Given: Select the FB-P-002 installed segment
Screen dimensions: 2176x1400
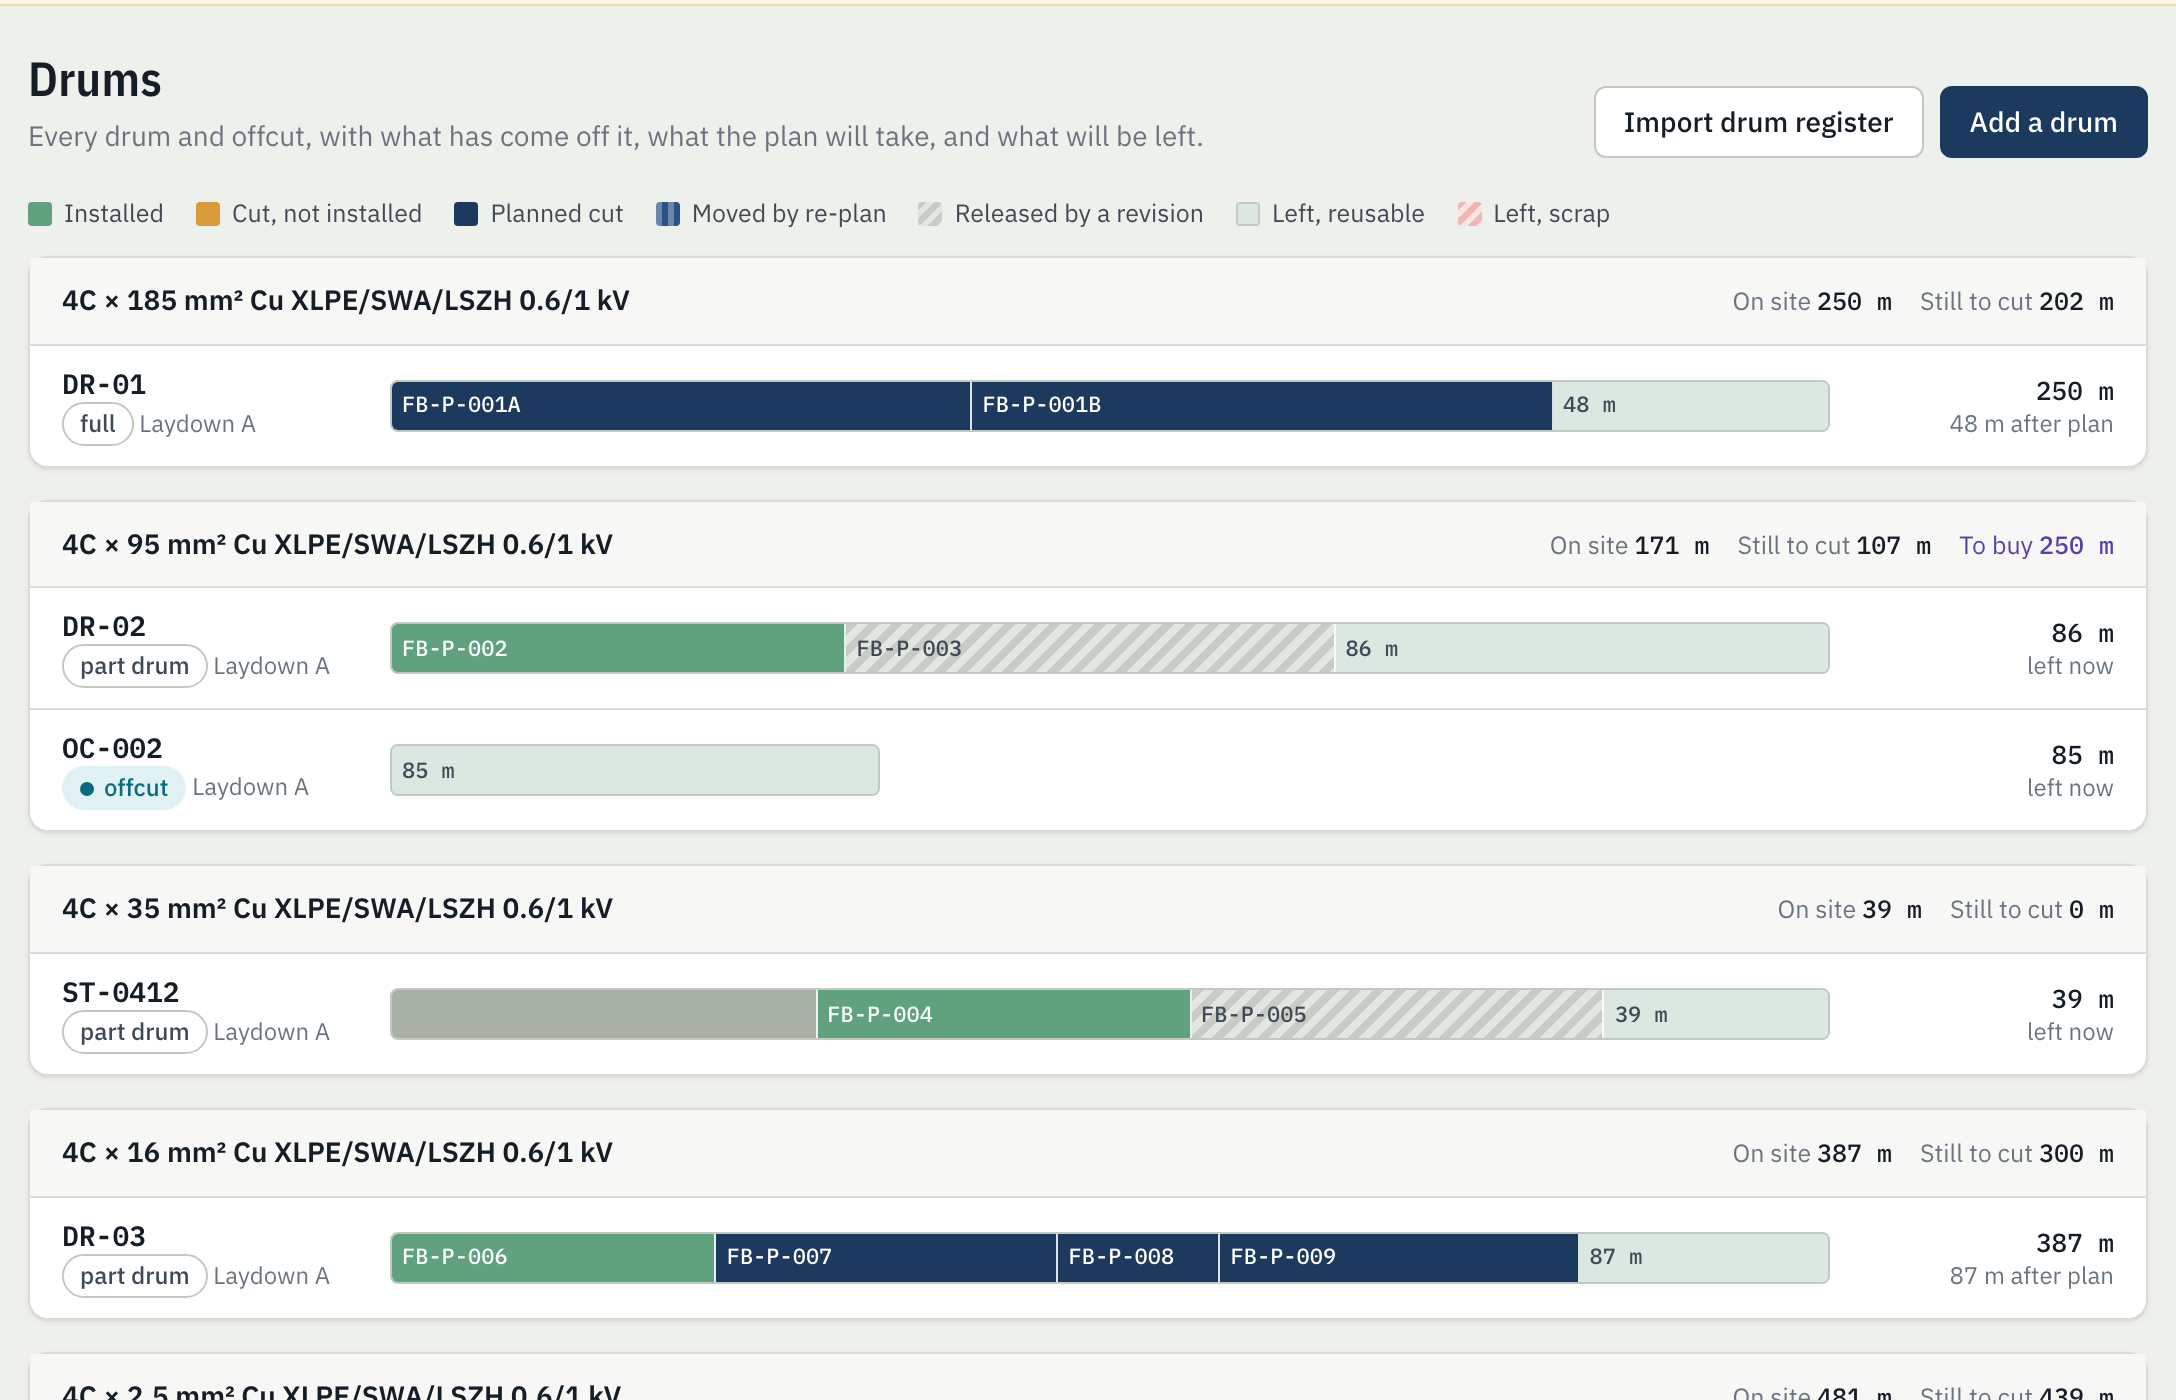Looking at the screenshot, I should coord(618,648).
